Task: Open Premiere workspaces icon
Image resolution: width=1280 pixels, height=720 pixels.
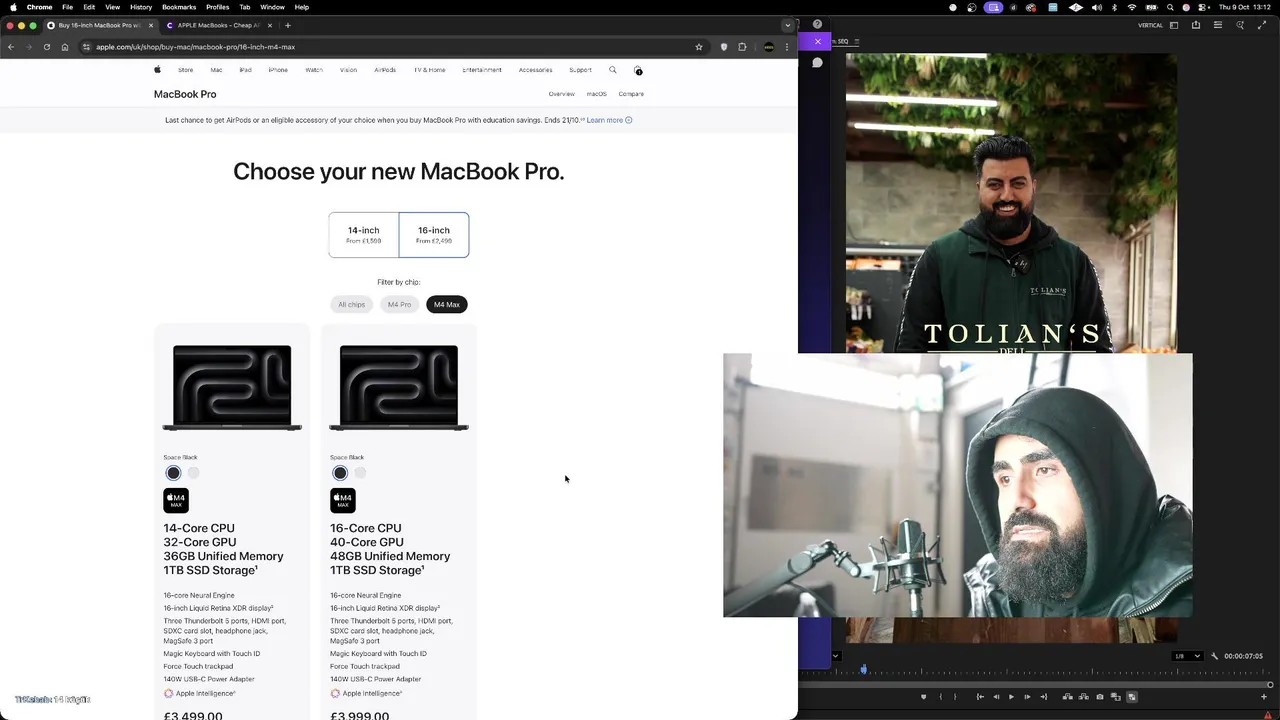Action: (x=1174, y=25)
